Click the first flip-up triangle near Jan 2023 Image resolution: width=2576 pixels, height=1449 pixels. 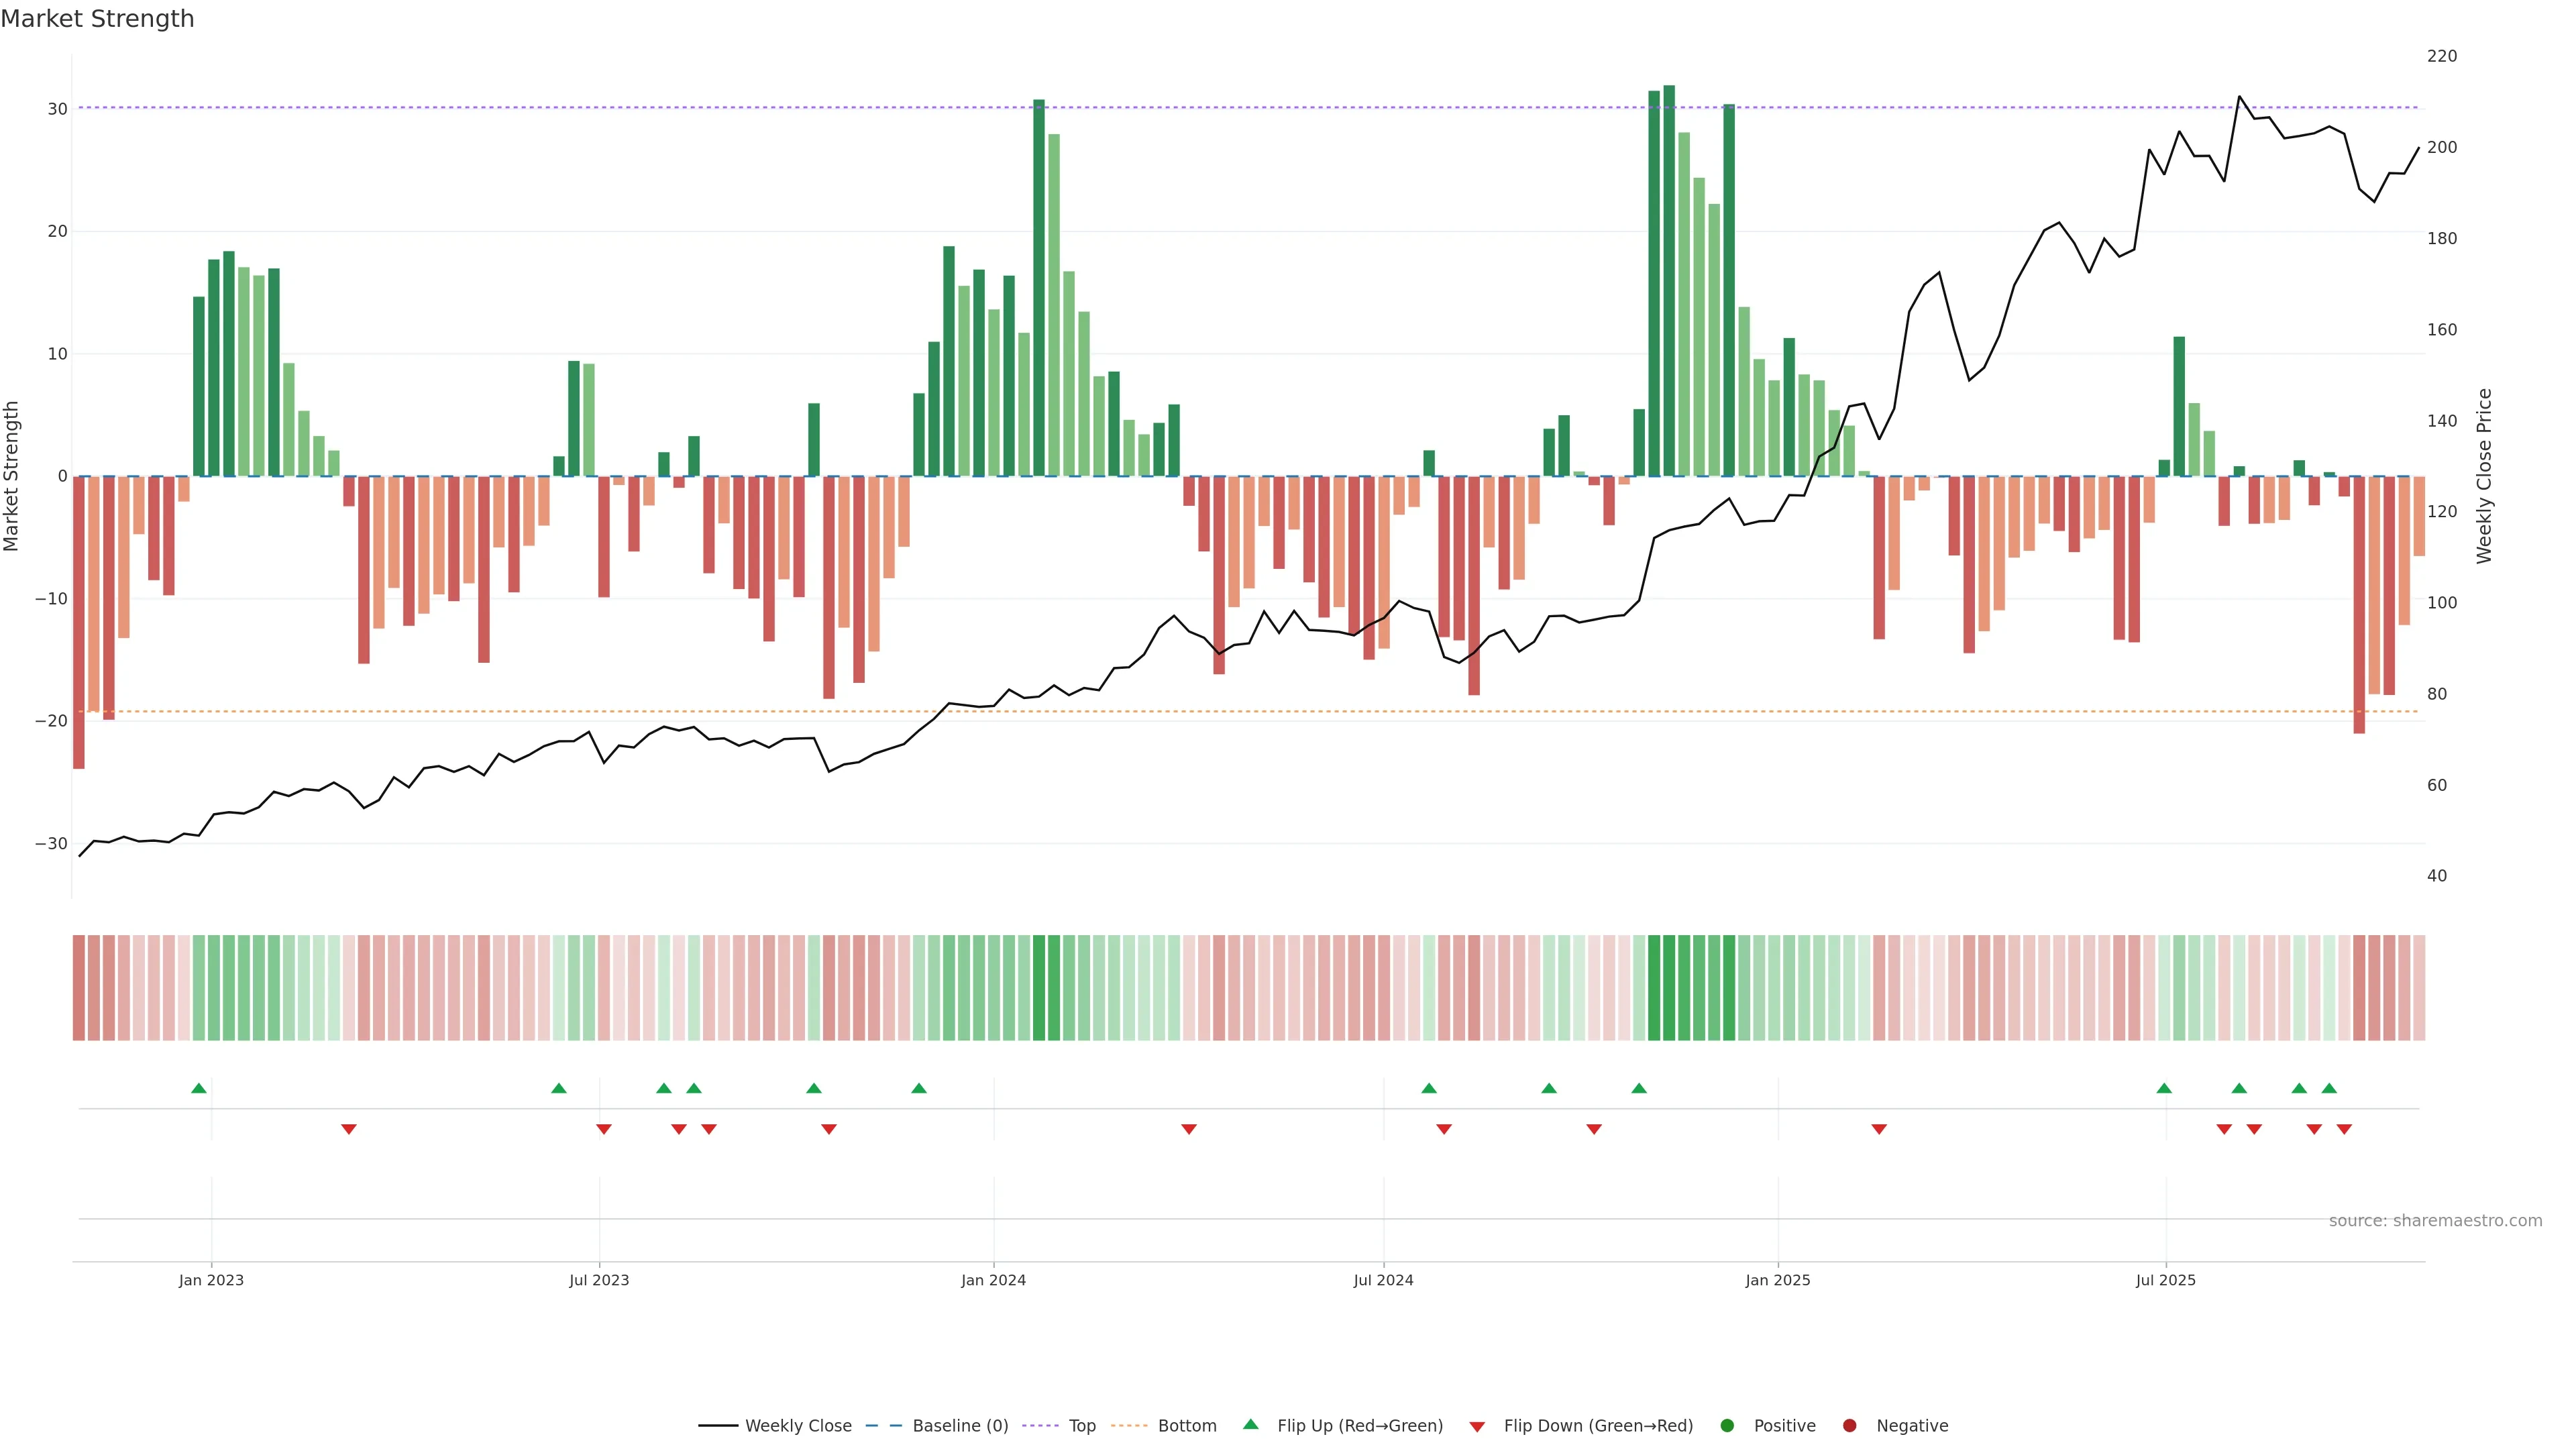click(x=199, y=1088)
